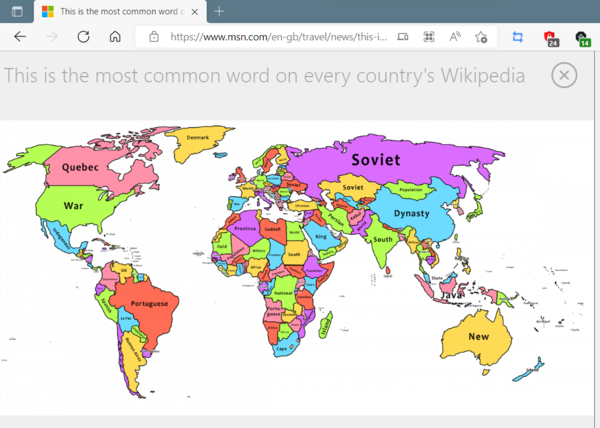Click the 'South' label on India

coord(383,239)
